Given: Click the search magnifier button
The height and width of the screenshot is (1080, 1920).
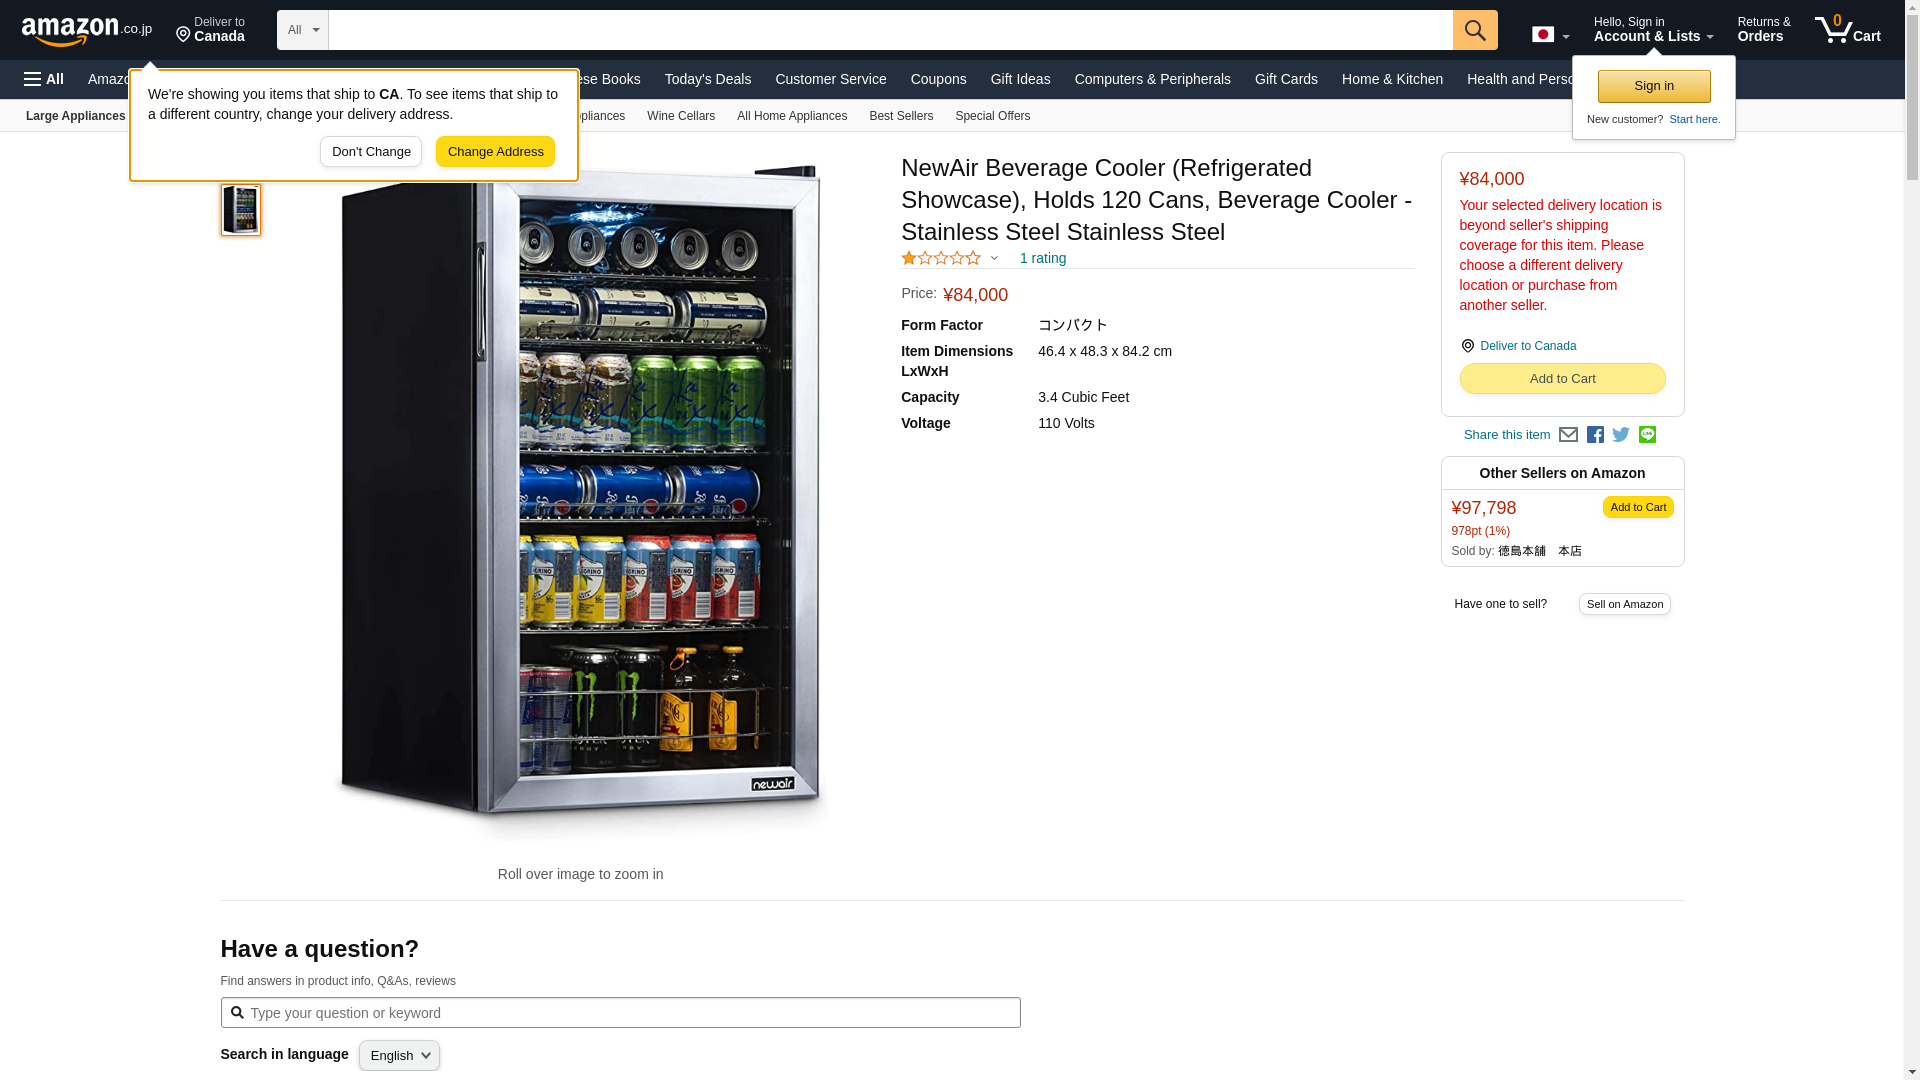Looking at the screenshot, I should (x=1475, y=30).
